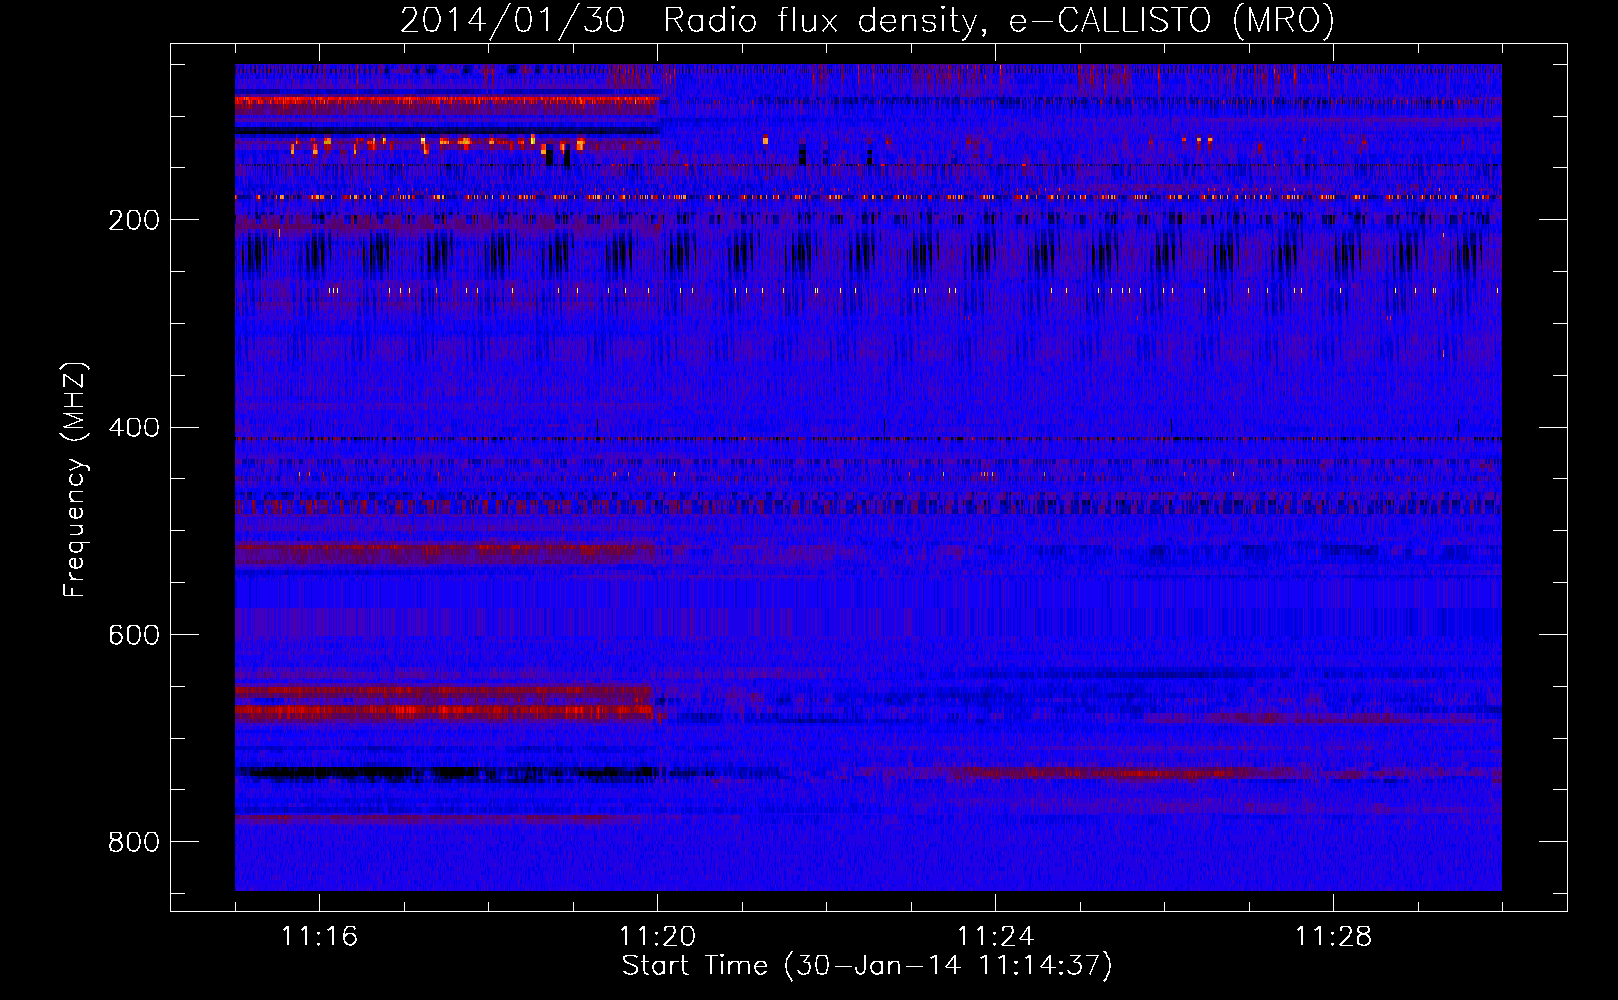Click the 11:20 time tick label
Screen dimensions: 1618x1000
click(x=657, y=936)
